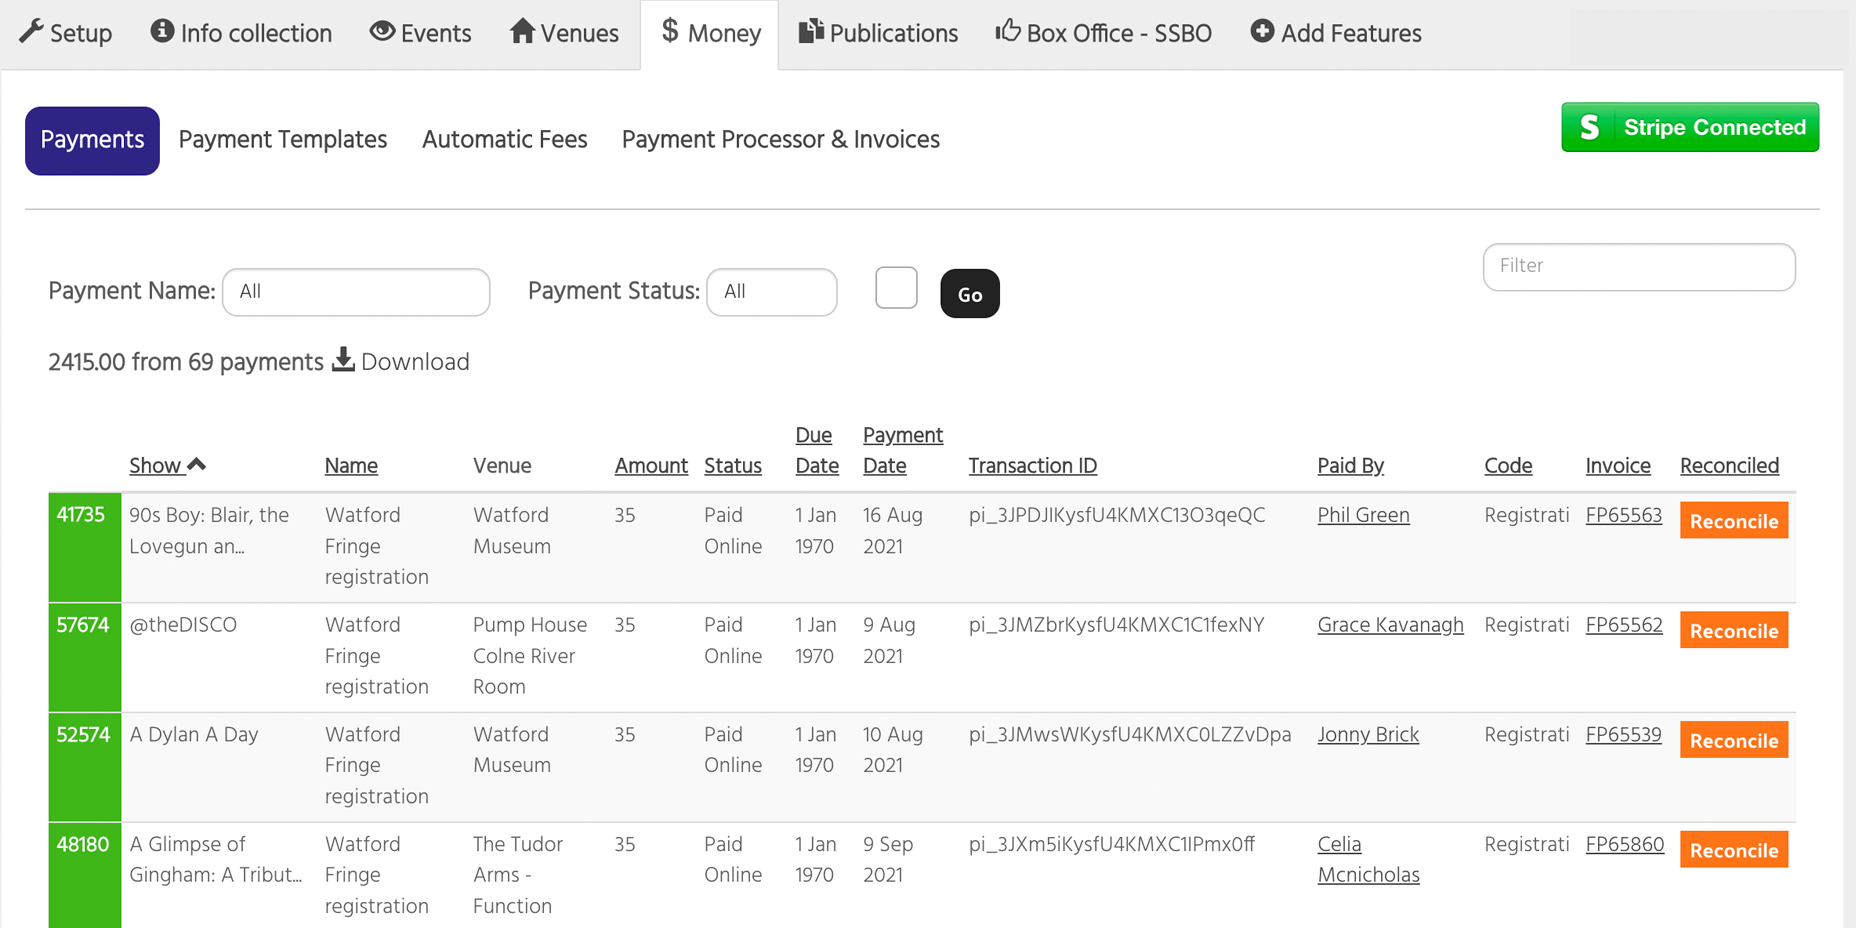Open Phil Green payer link
Screen dimensions: 1856x928
[x=1363, y=515]
